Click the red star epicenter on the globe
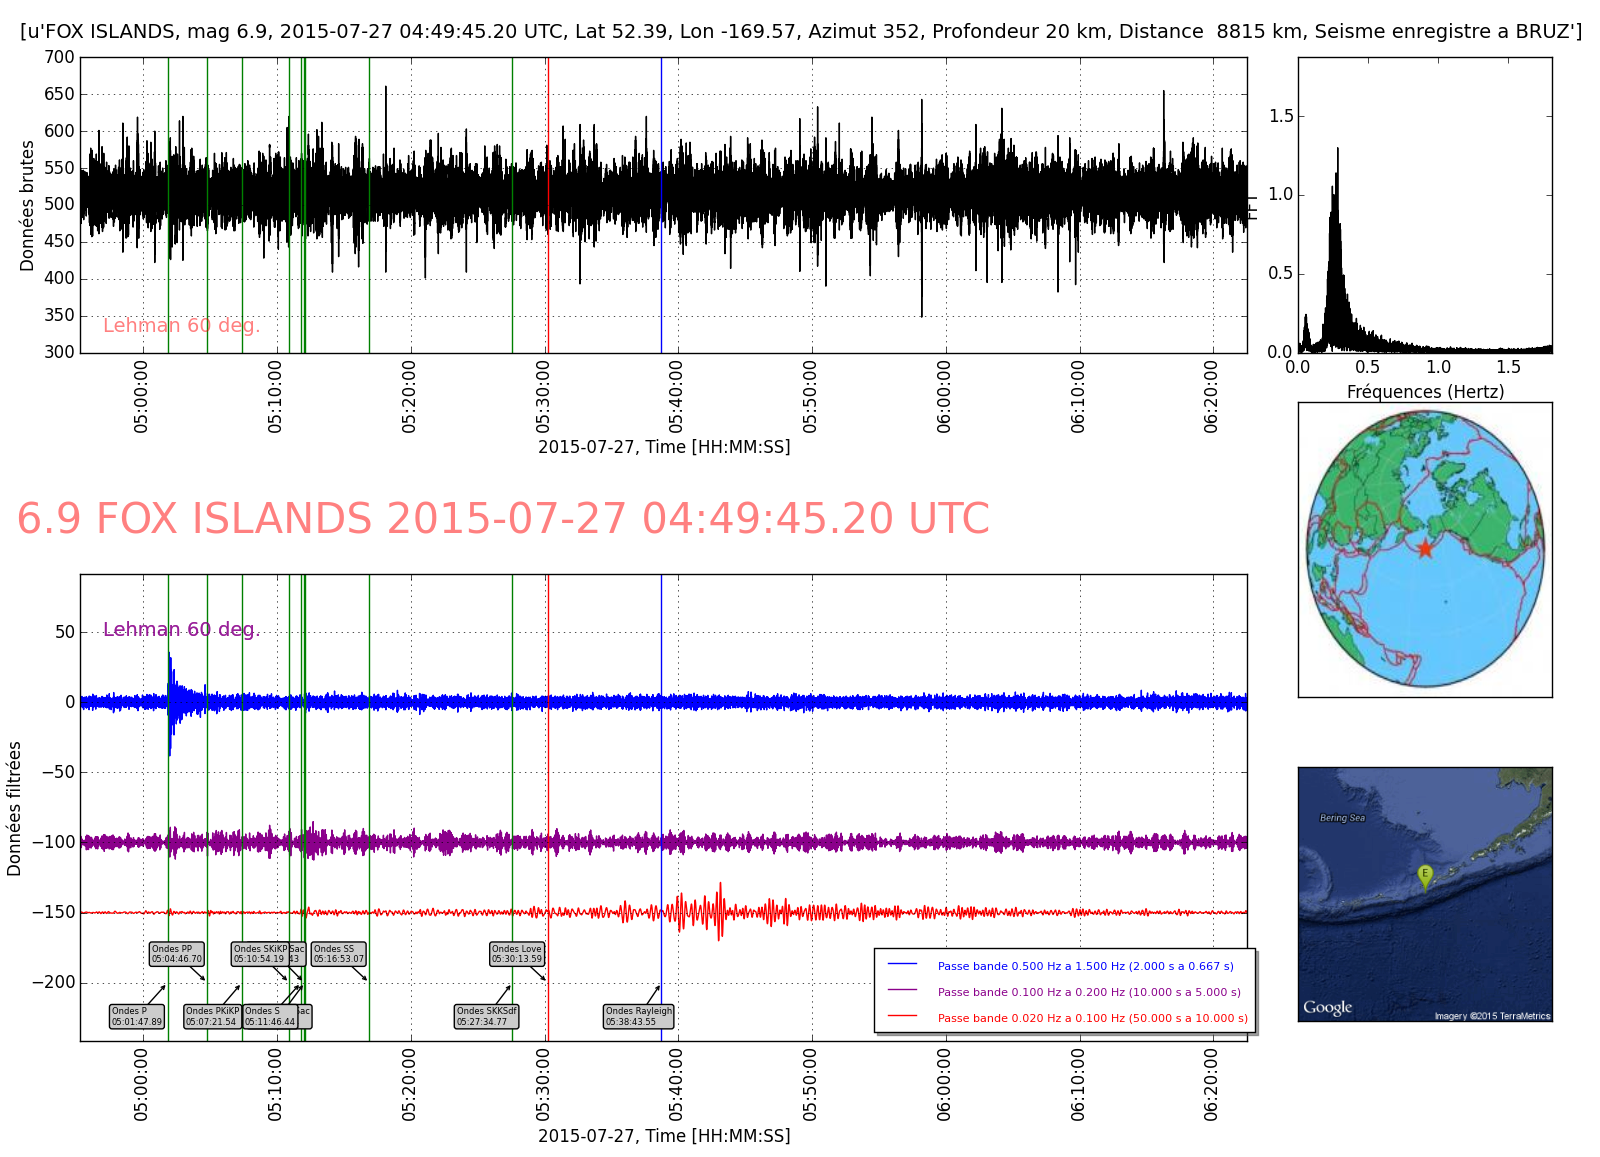This screenshot has width=1600, height=1157. click(1425, 549)
